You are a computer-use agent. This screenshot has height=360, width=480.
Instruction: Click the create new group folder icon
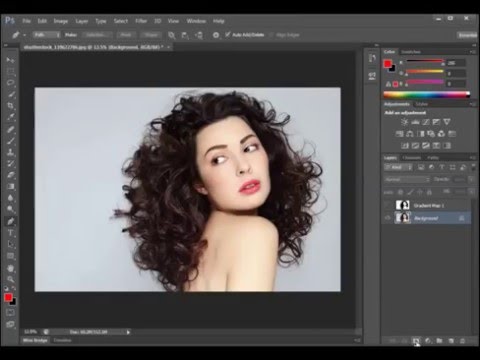pyautogui.click(x=439, y=341)
